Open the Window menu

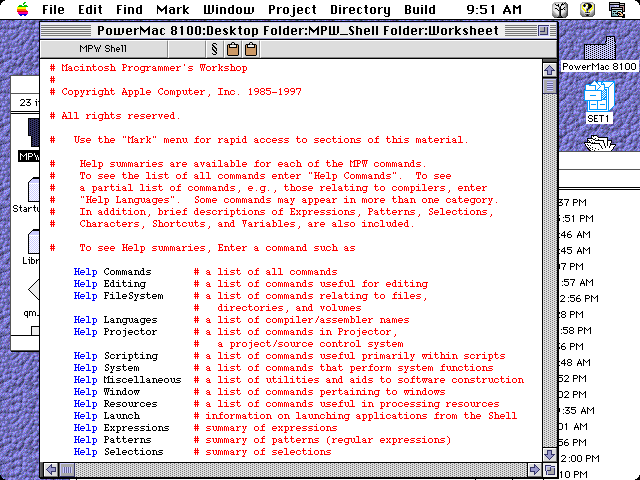point(229,9)
